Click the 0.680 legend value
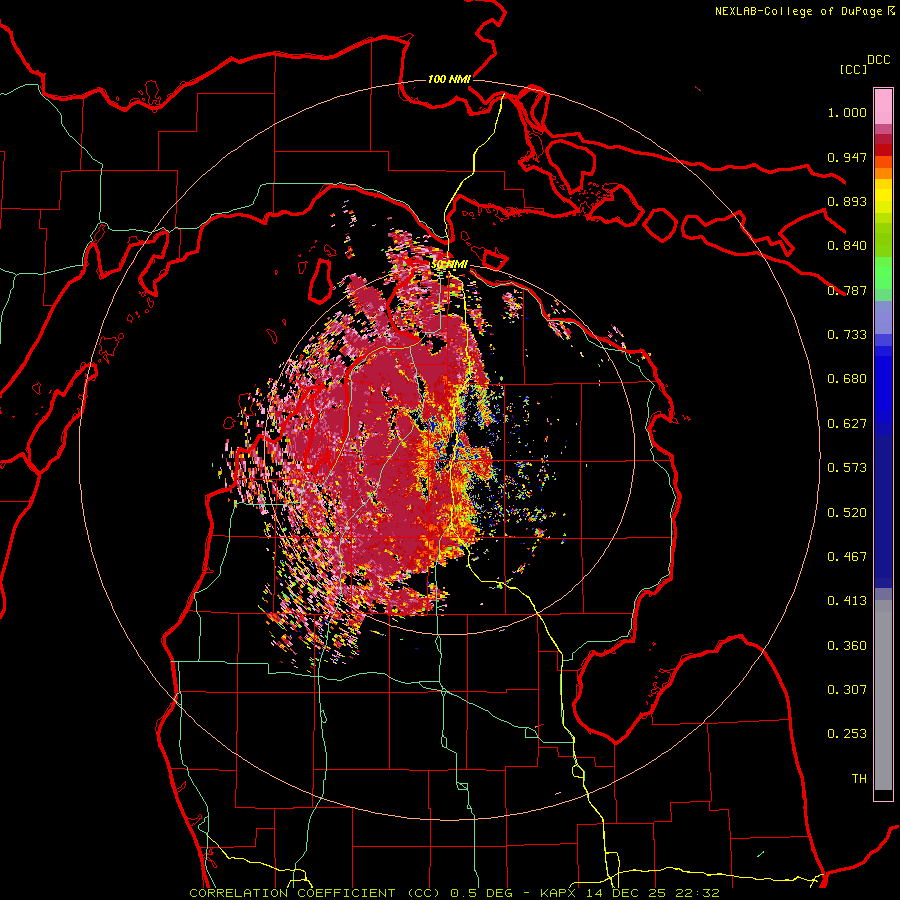The width and height of the screenshot is (900, 900). (847, 379)
